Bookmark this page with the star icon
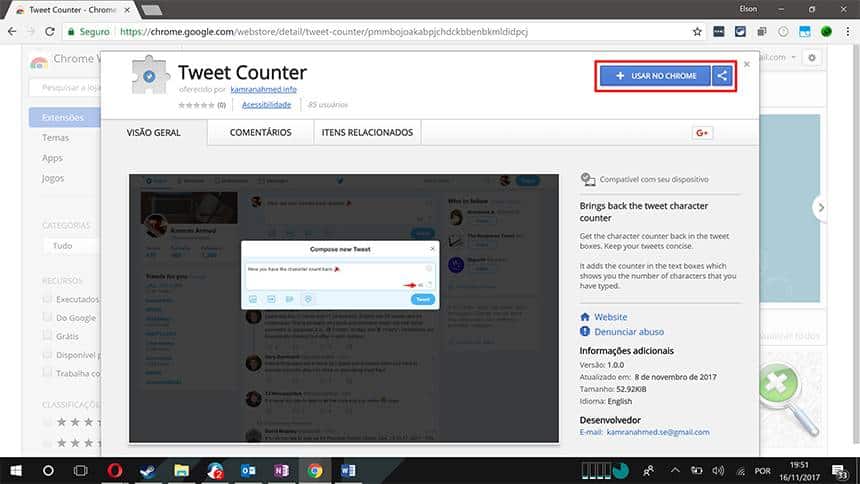This screenshot has width=860, height=484. 697,32
